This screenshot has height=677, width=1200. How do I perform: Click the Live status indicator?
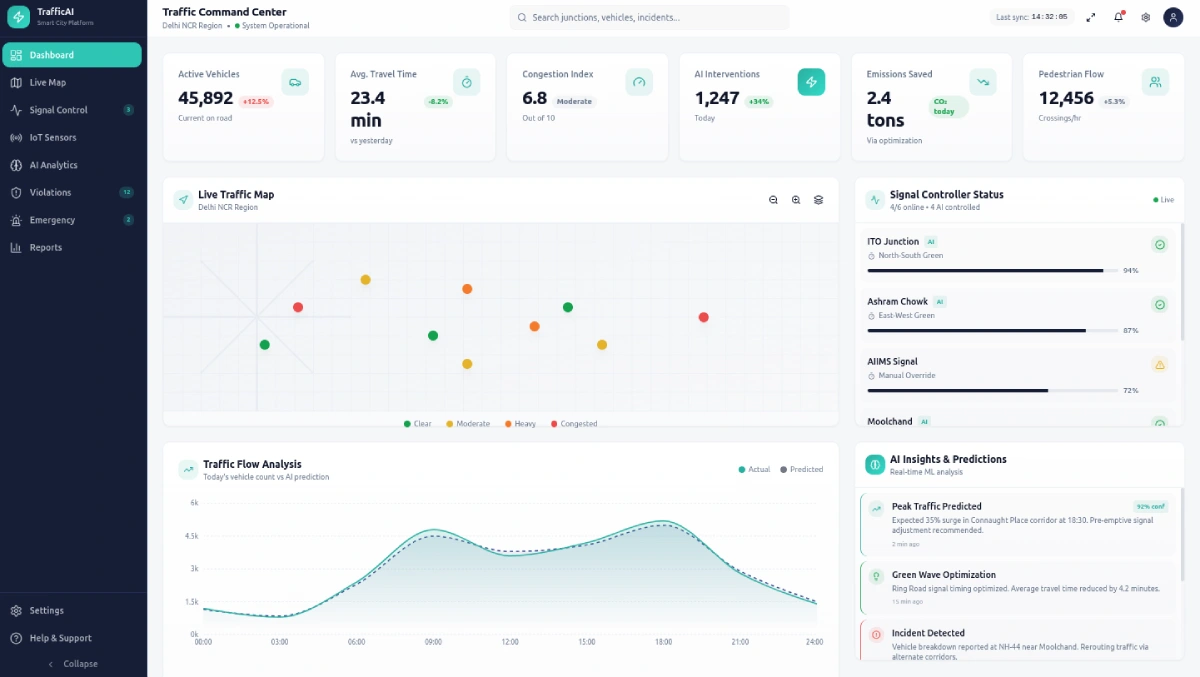[x=1164, y=200]
